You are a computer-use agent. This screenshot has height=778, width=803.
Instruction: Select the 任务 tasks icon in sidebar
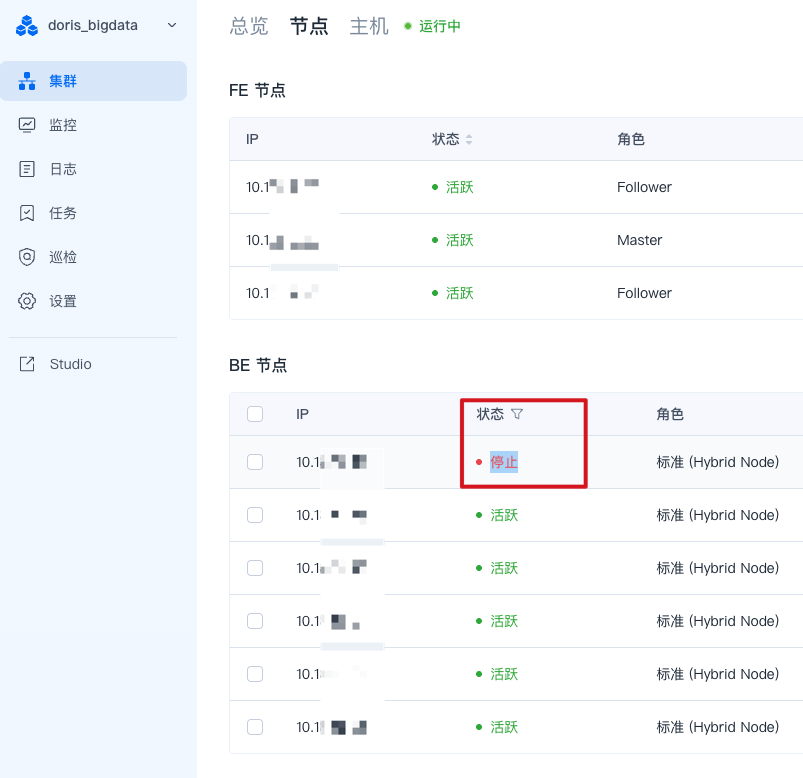pyautogui.click(x=28, y=213)
